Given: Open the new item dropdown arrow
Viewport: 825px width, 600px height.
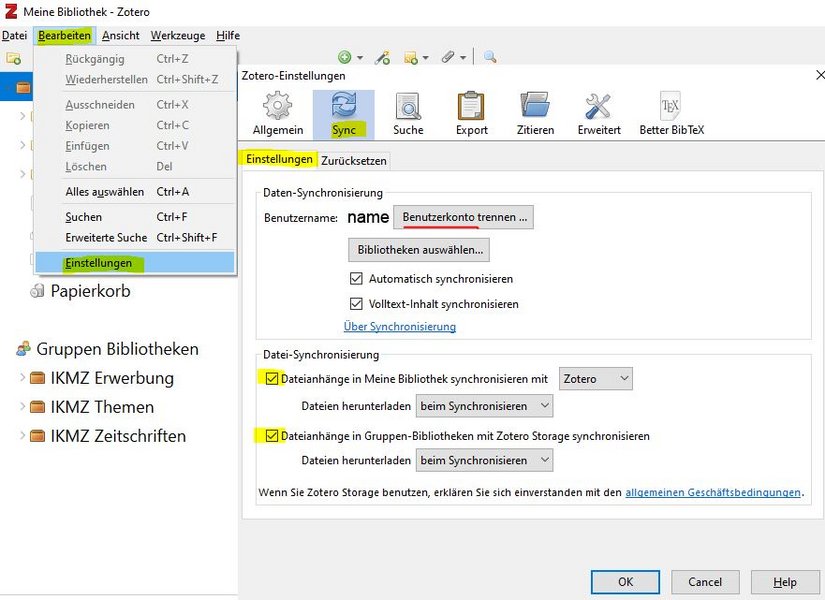Looking at the screenshot, I should point(360,57).
